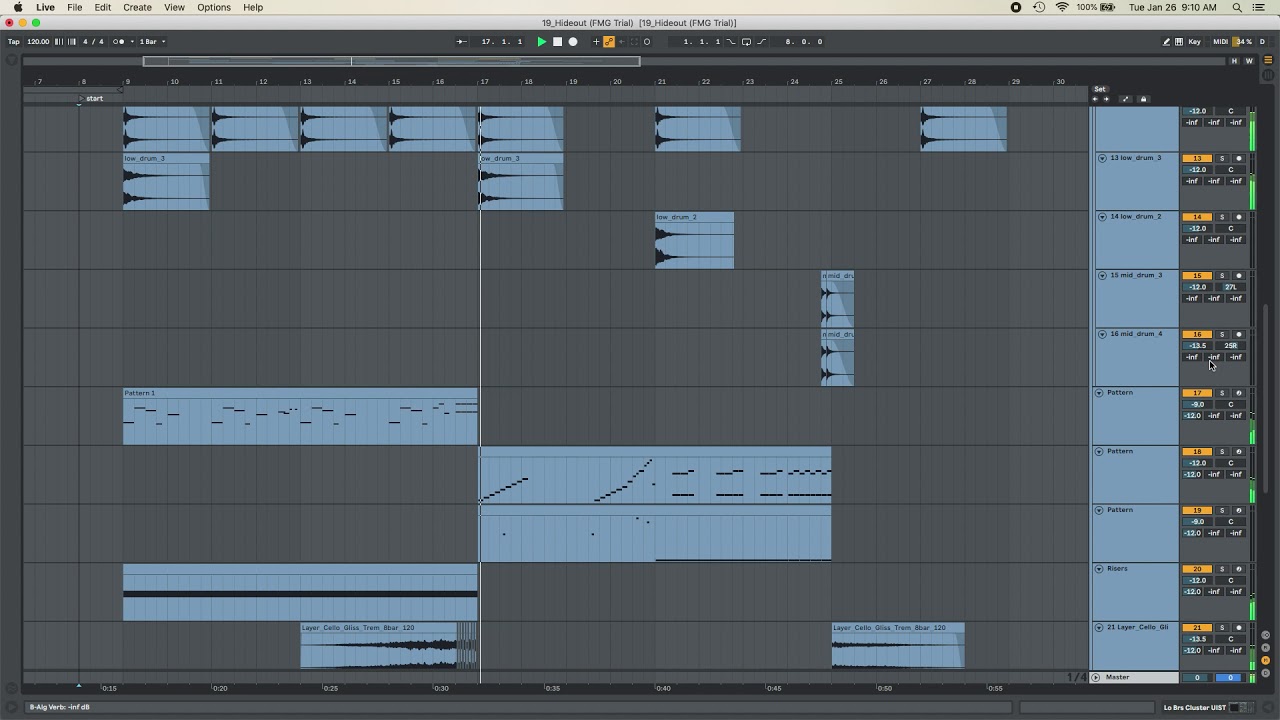Image resolution: width=1280 pixels, height=720 pixels.
Task: Click the Session Record circle button
Action: click(647, 42)
